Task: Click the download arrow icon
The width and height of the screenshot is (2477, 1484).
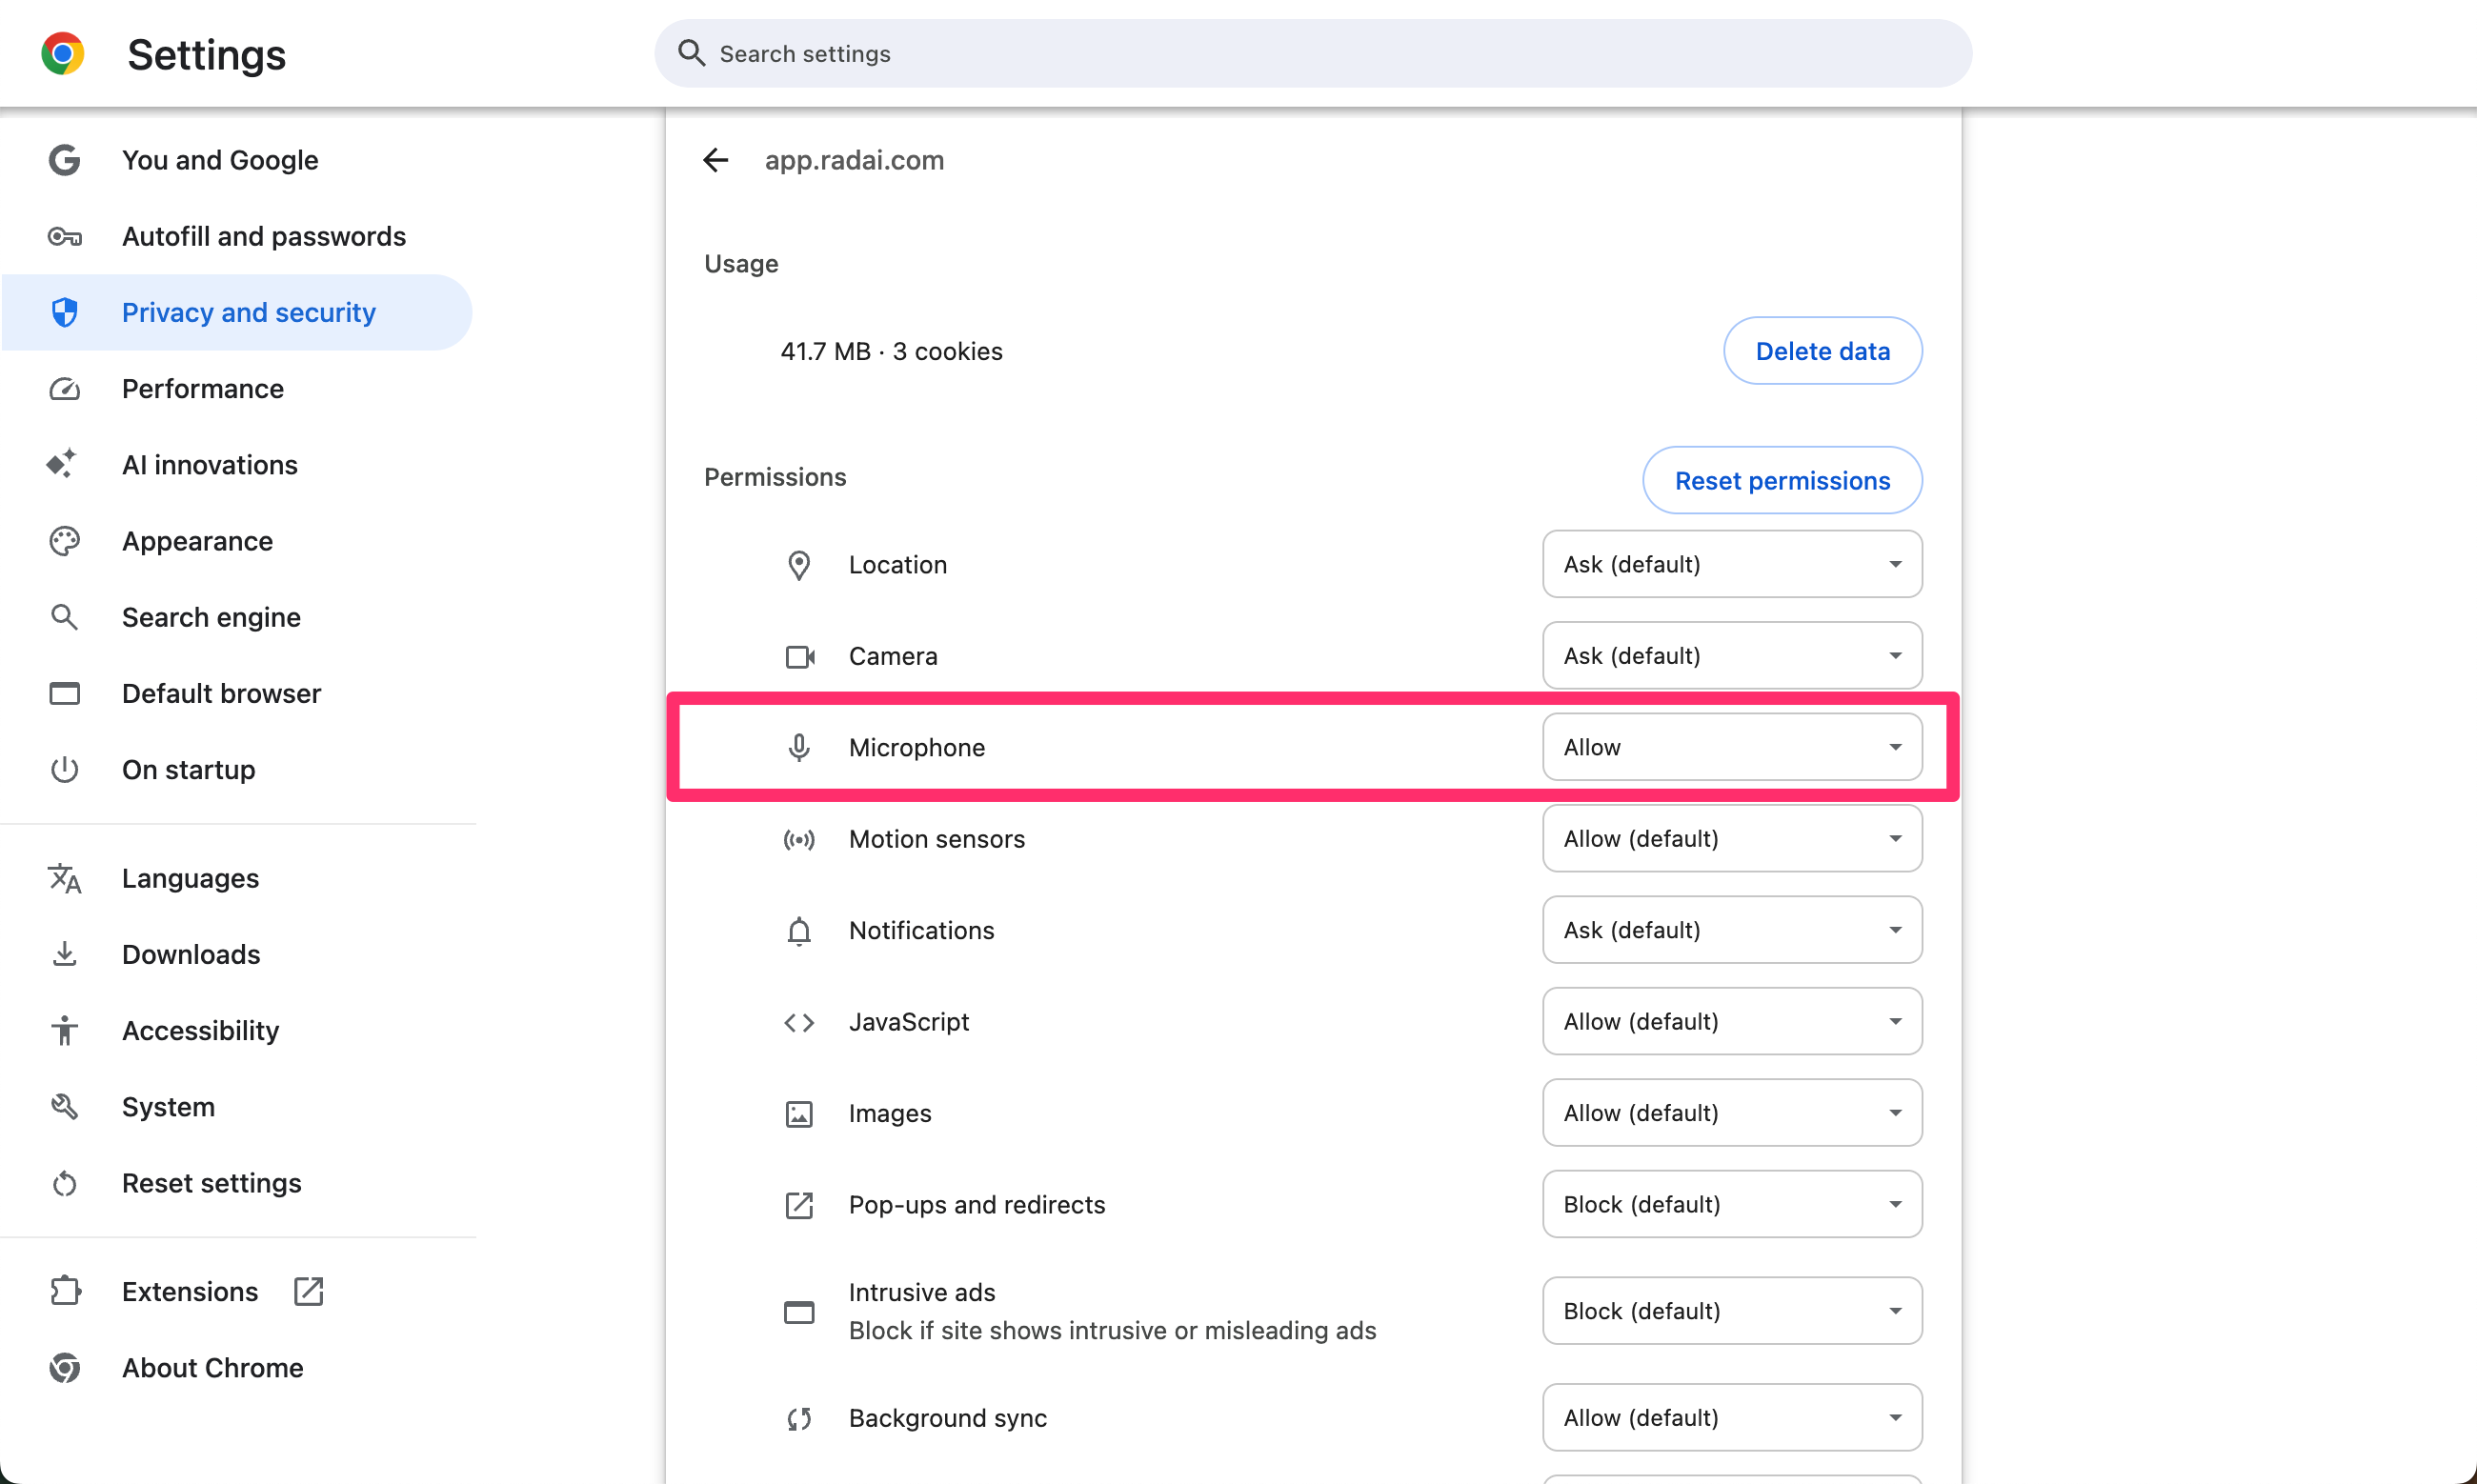Action: [x=65, y=954]
